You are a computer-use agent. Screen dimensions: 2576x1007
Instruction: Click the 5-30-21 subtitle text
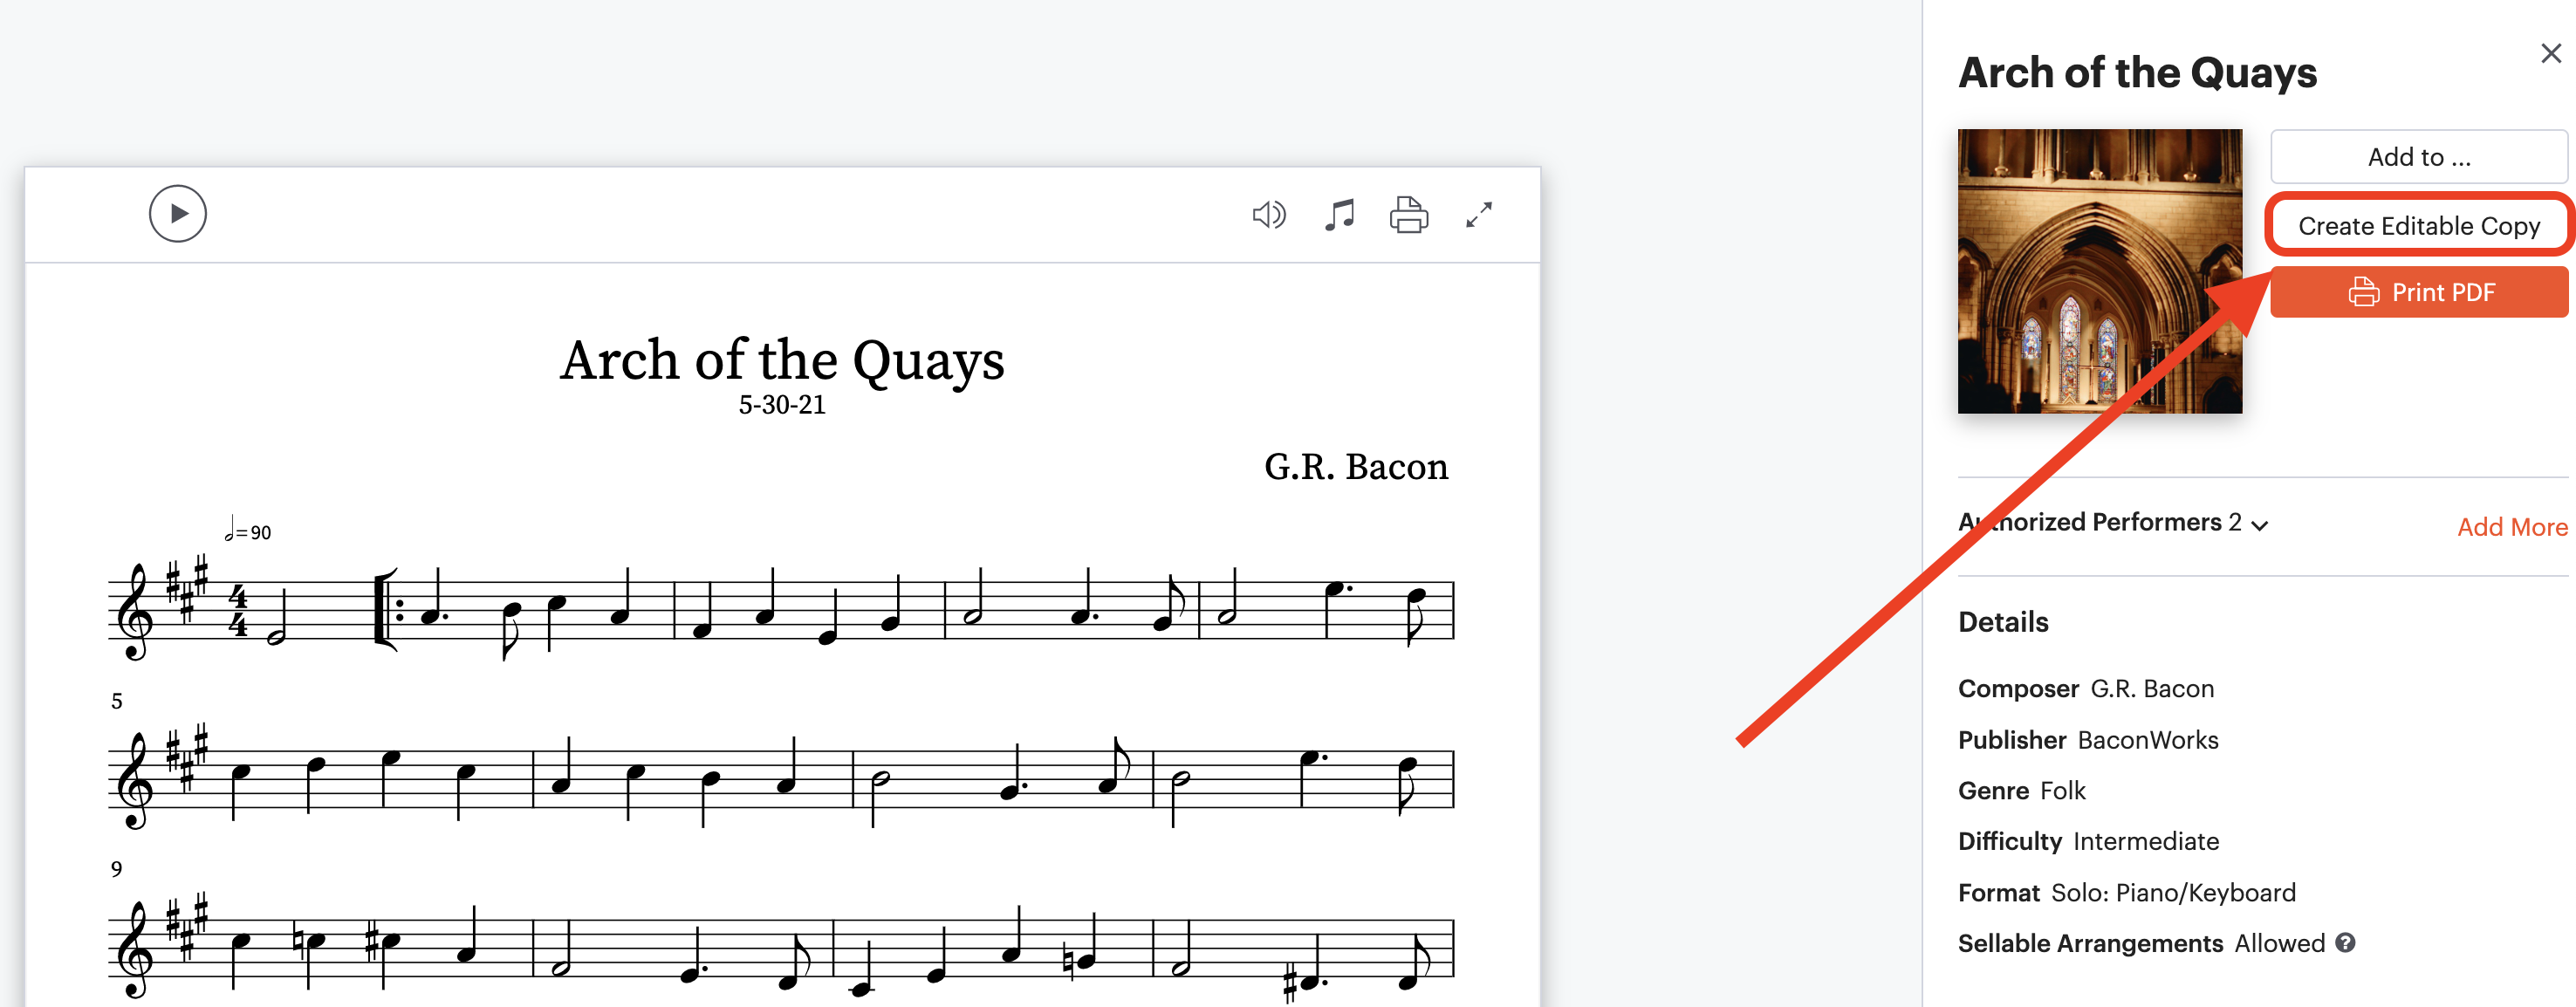(782, 405)
